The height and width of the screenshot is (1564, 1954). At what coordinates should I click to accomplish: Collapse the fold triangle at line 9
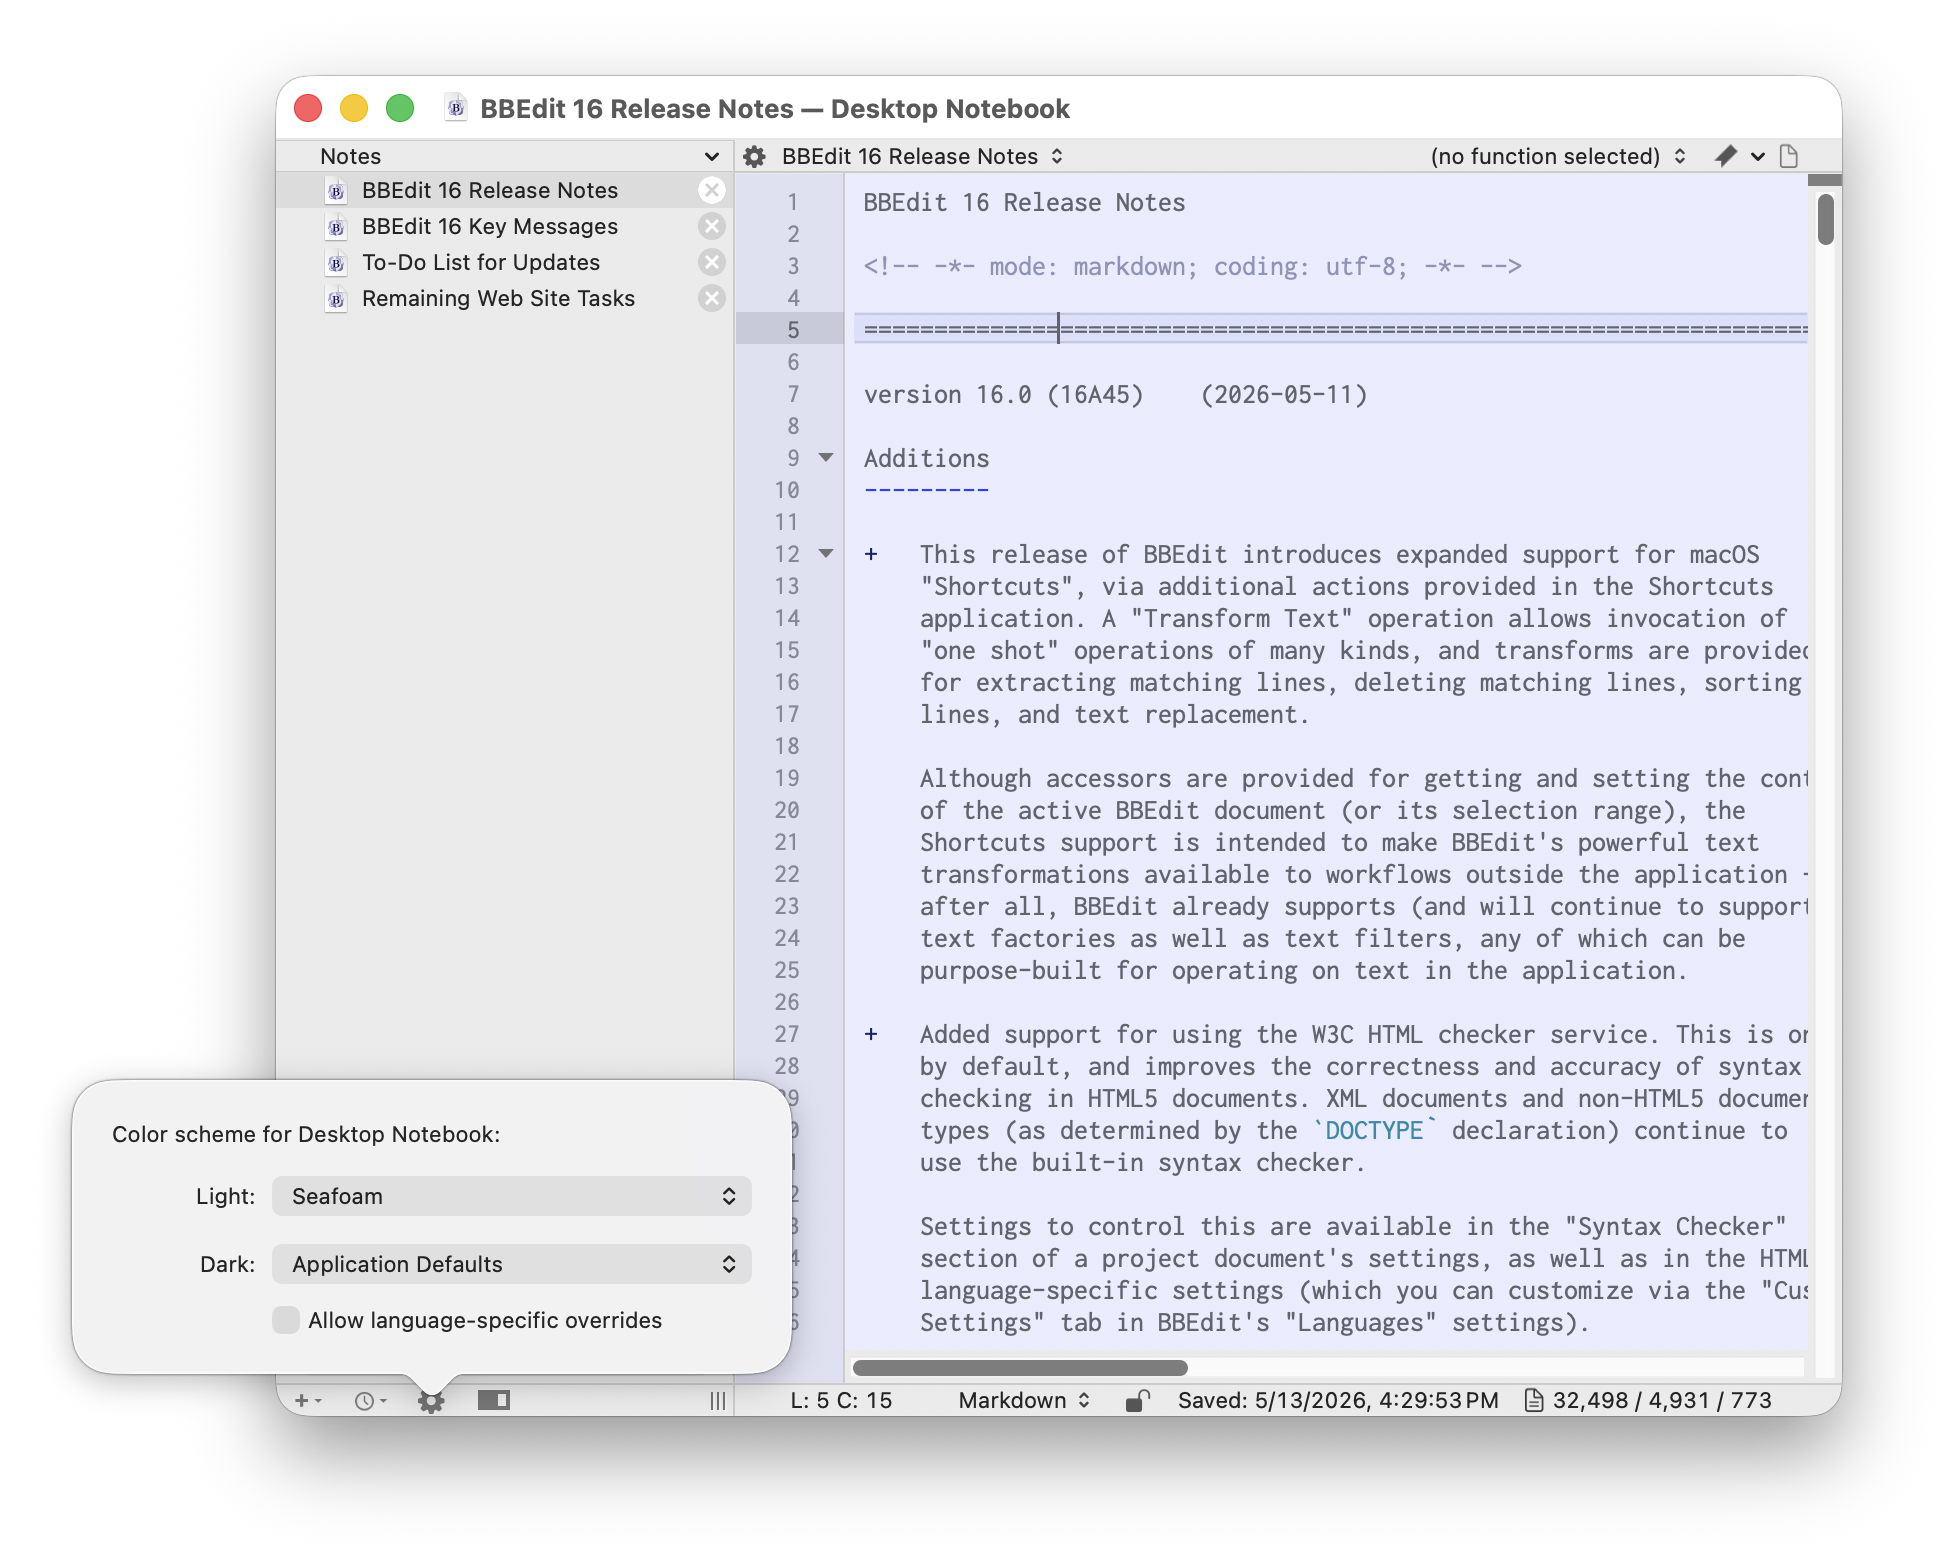point(826,458)
